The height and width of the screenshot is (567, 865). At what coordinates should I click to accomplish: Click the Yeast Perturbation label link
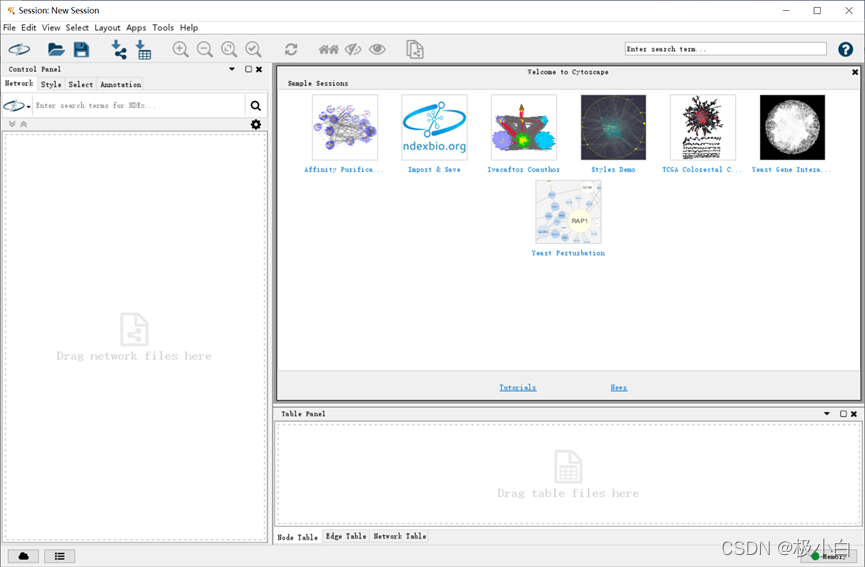pyautogui.click(x=568, y=253)
